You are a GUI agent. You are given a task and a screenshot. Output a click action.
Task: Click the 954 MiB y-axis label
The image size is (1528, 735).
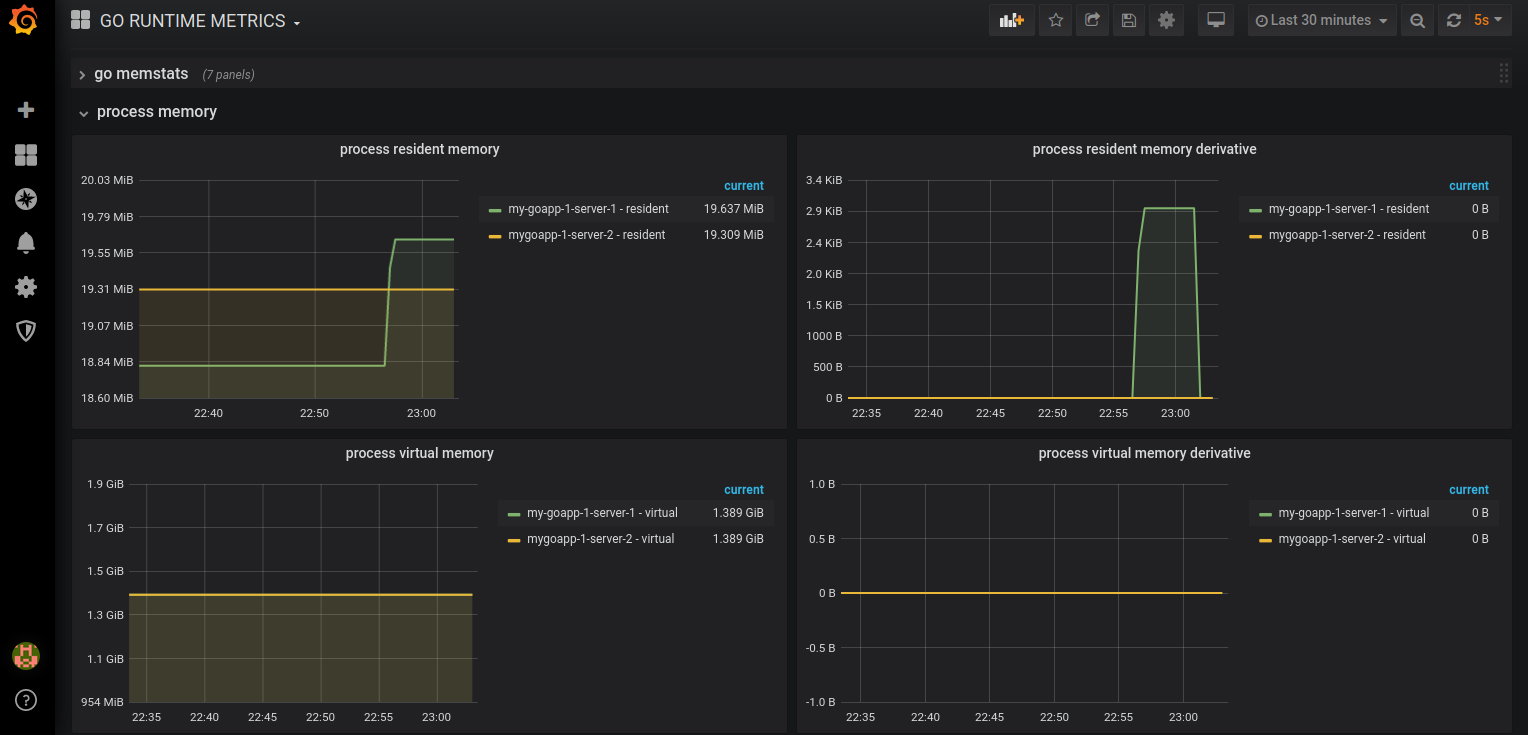pyautogui.click(x=103, y=702)
